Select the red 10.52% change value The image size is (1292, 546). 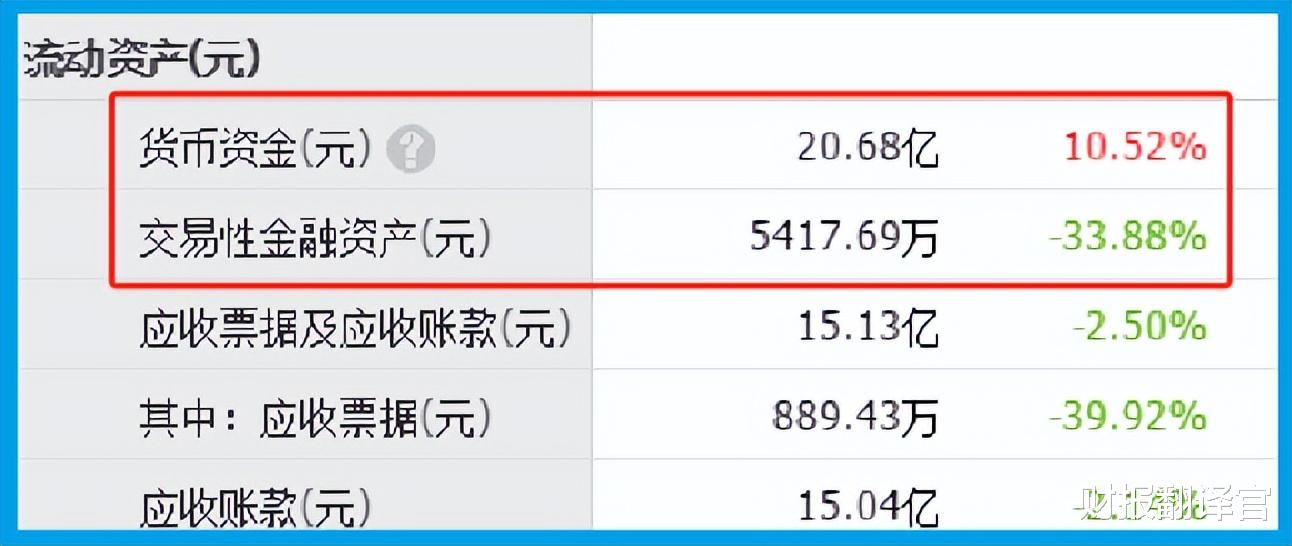pyautogui.click(x=1135, y=148)
